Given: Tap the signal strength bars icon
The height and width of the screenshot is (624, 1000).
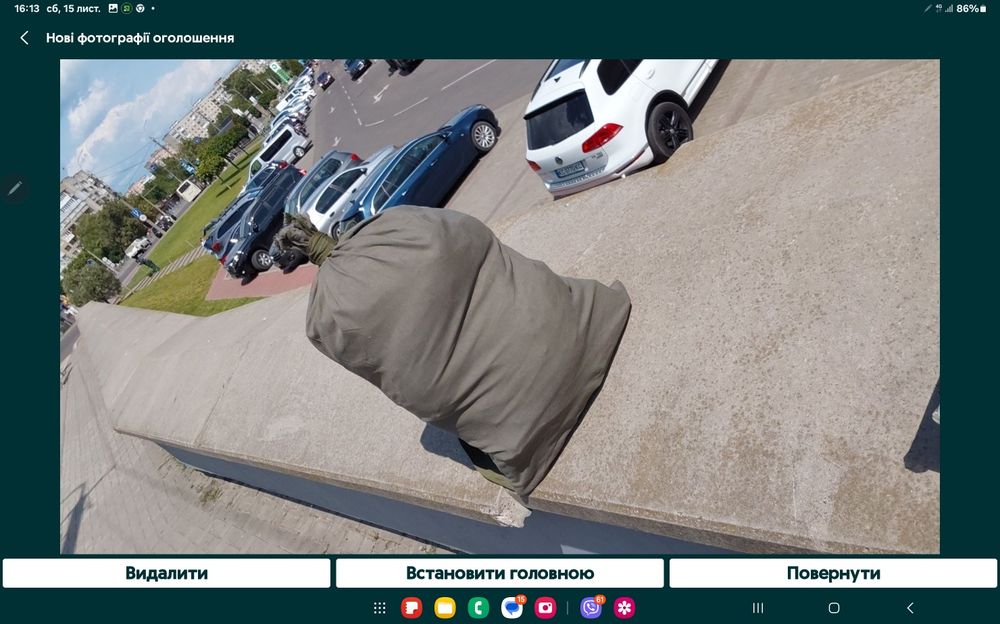Looking at the screenshot, I should [949, 8].
